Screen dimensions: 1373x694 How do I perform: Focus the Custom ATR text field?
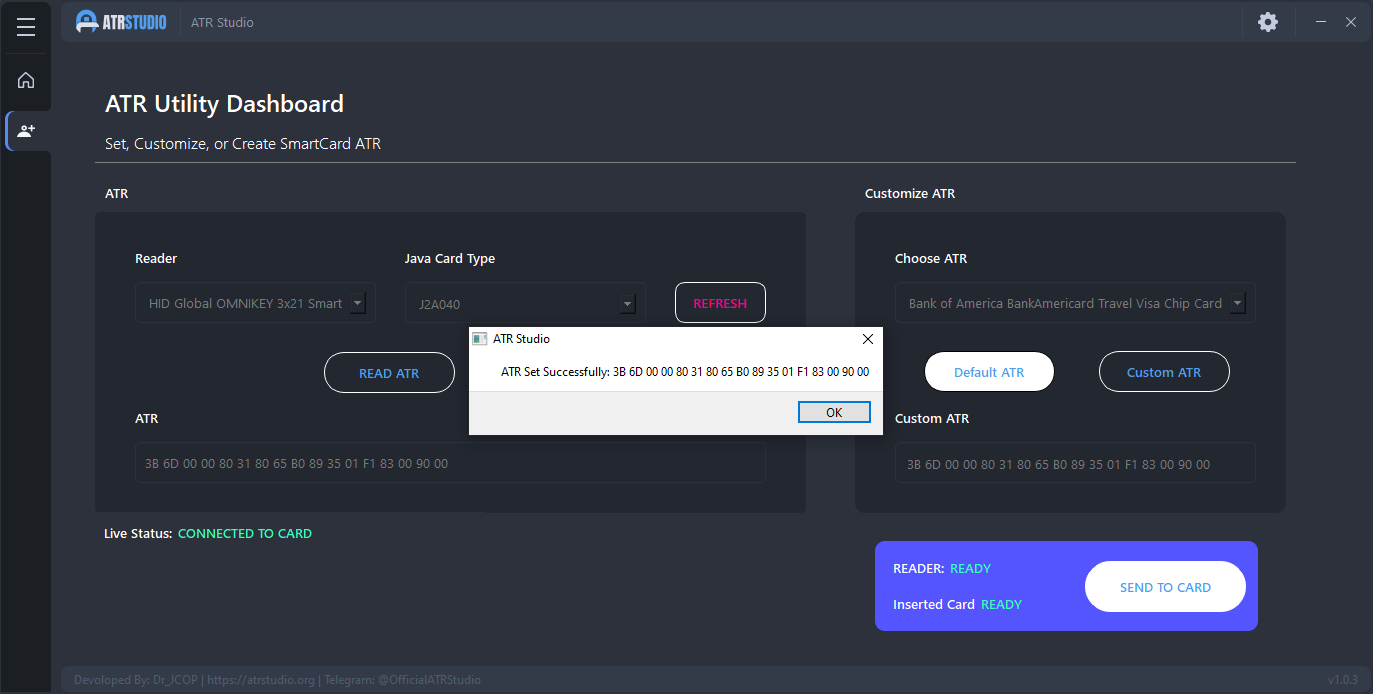pos(1074,464)
